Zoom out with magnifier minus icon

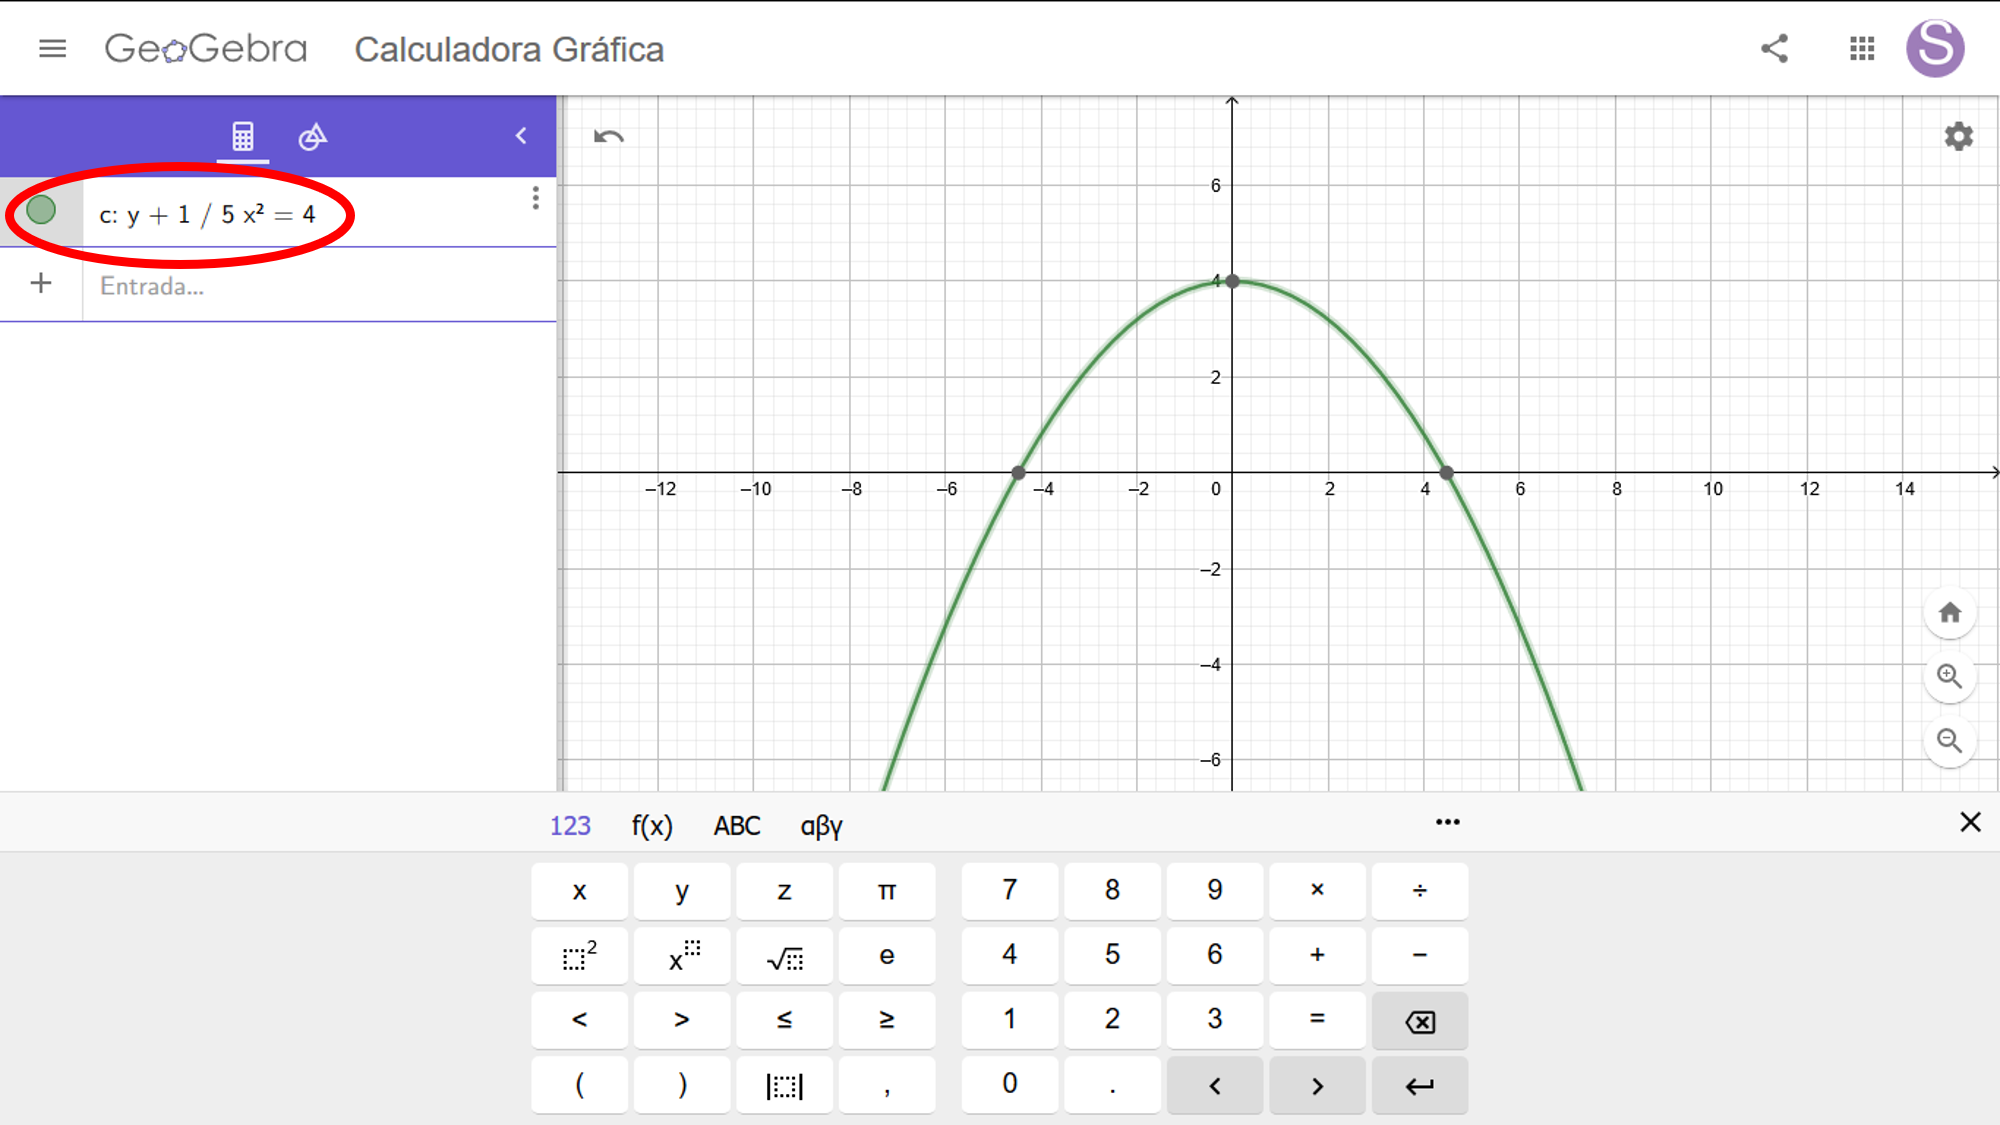click(x=1949, y=741)
